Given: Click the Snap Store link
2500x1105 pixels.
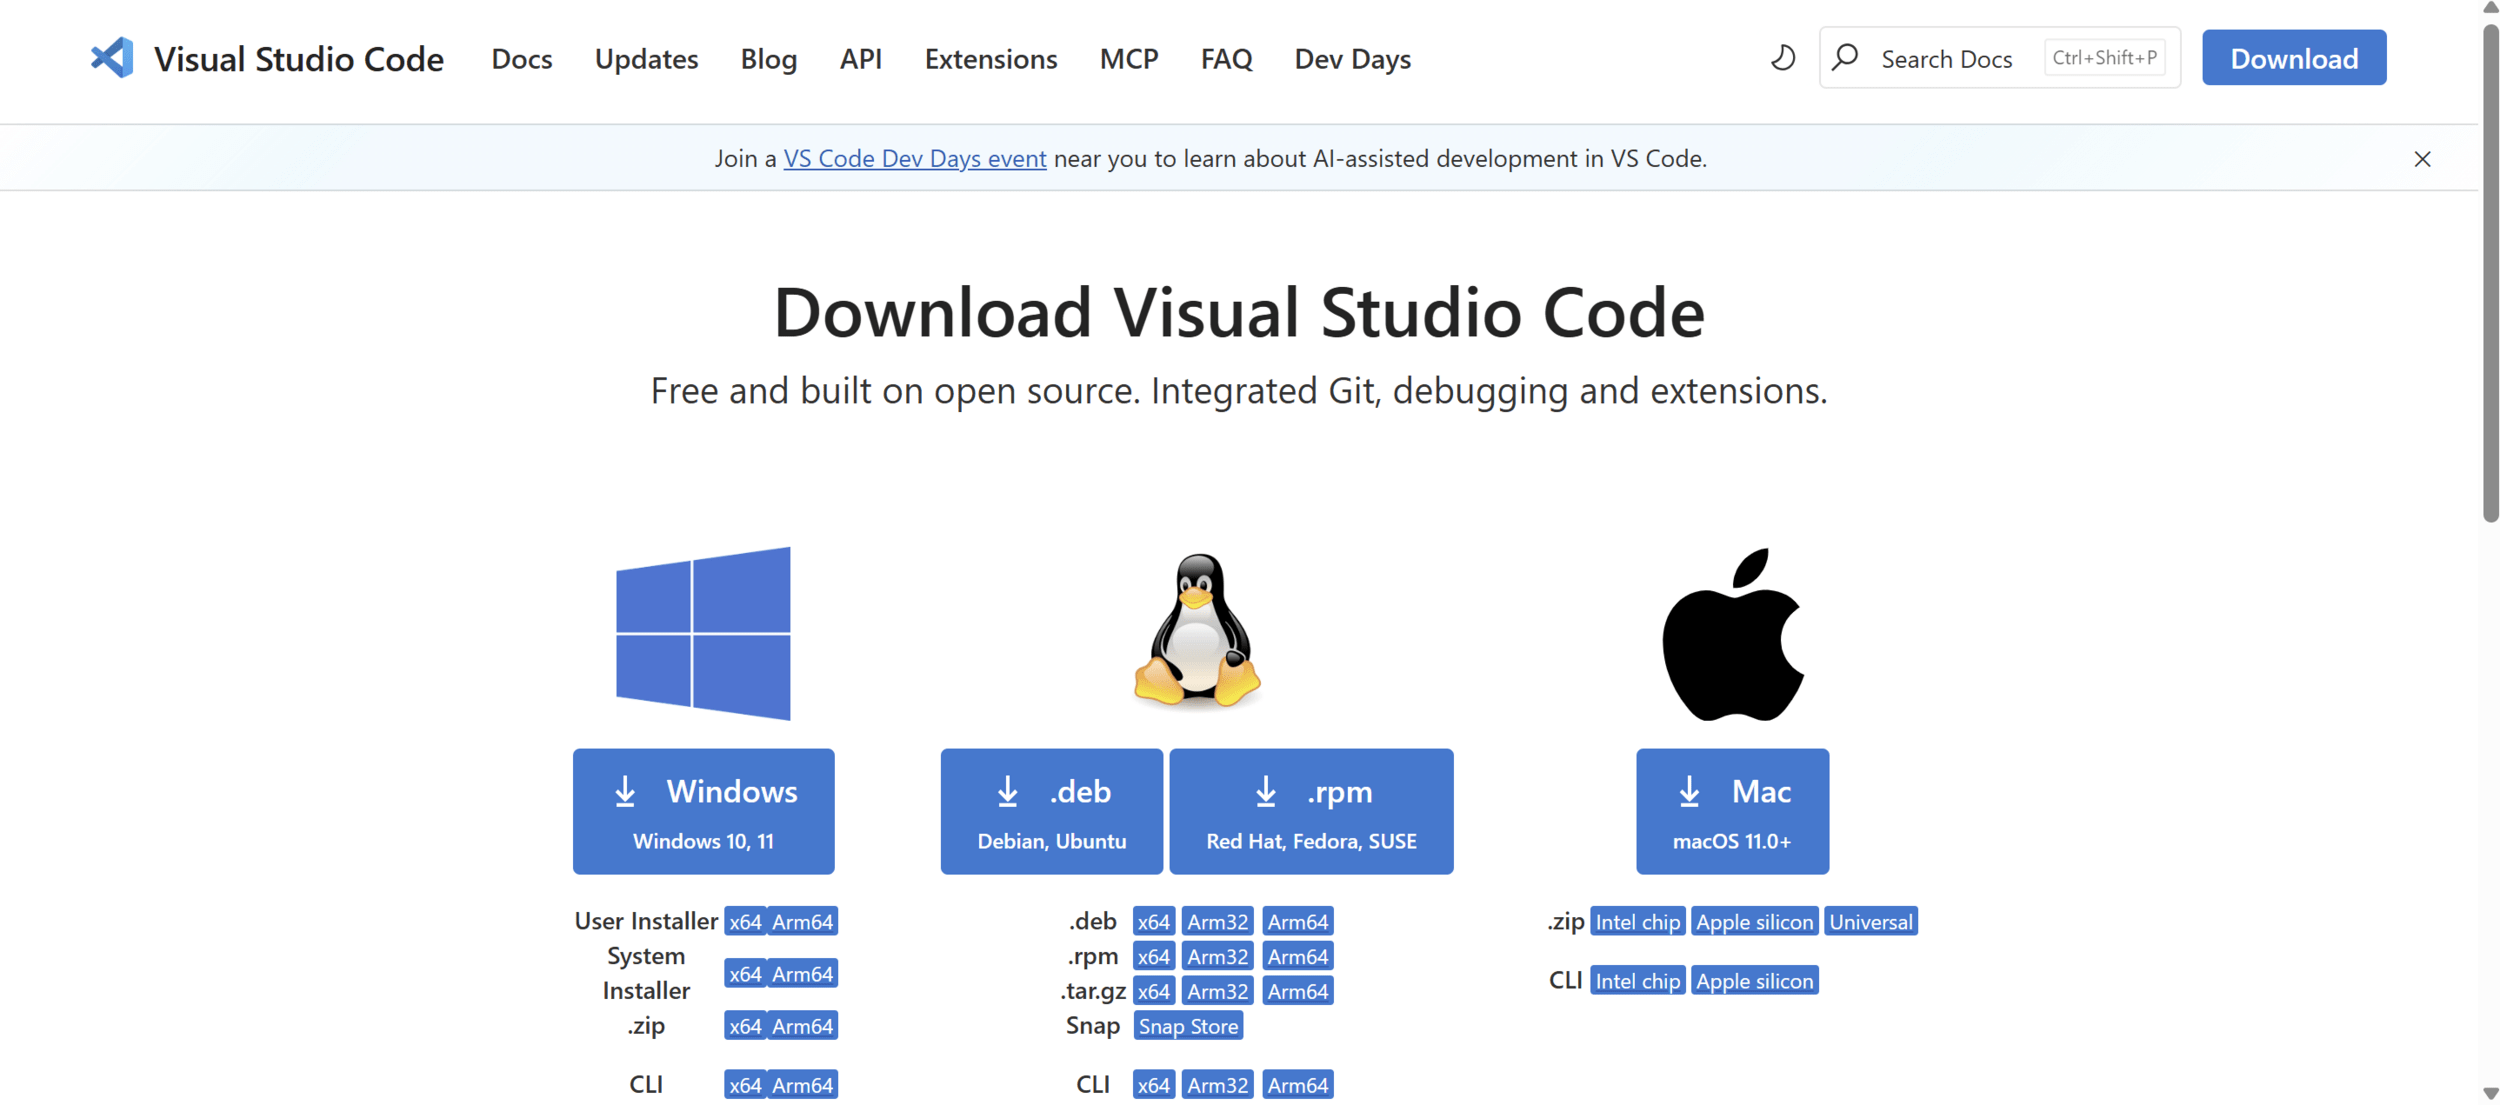Looking at the screenshot, I should [x=1187, y=1026].
